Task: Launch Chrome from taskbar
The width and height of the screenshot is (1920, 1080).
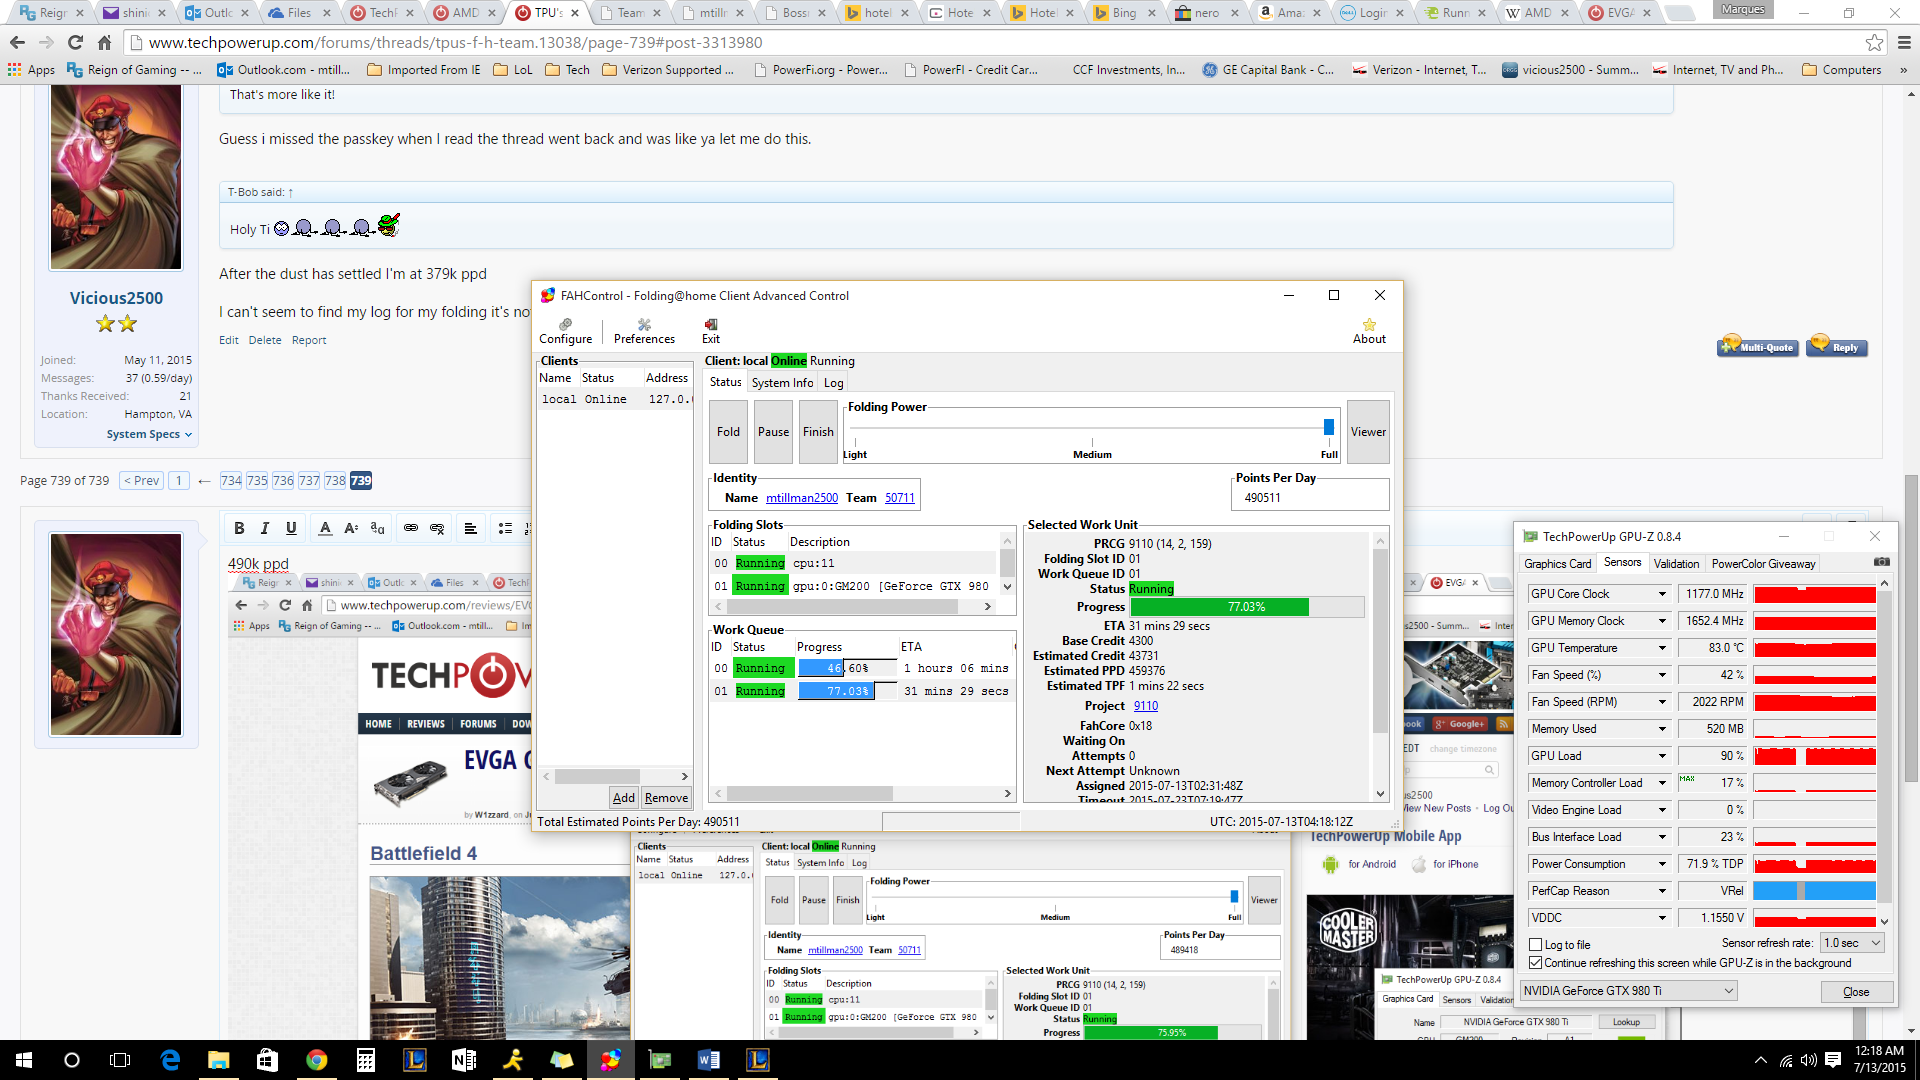Action: point(316,1060)
